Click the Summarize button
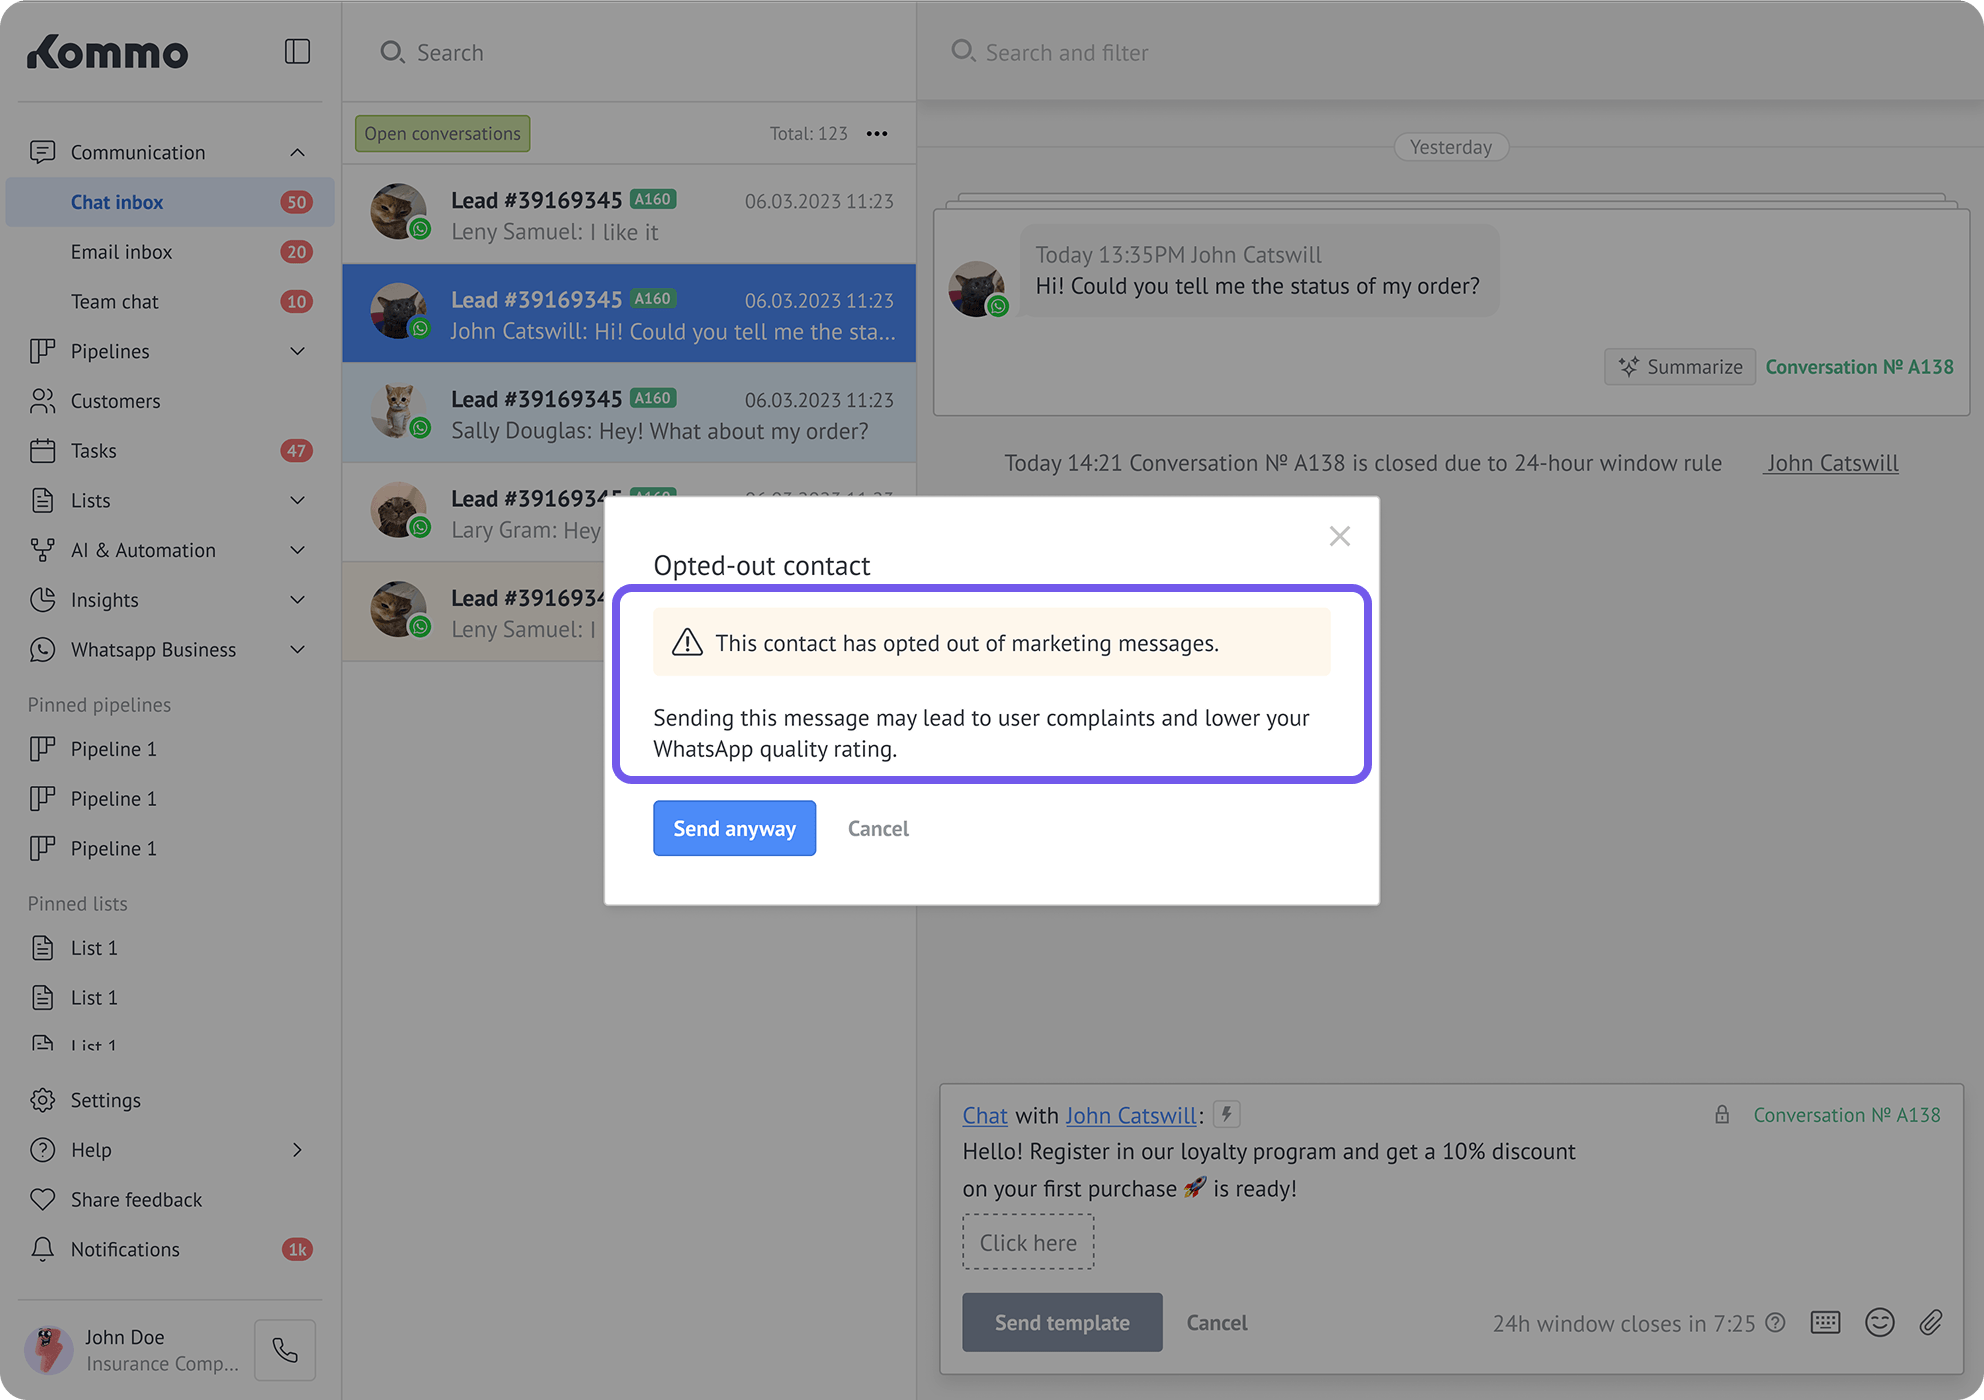This screenshot has width=1984, height=1400. coord(1680,367)
